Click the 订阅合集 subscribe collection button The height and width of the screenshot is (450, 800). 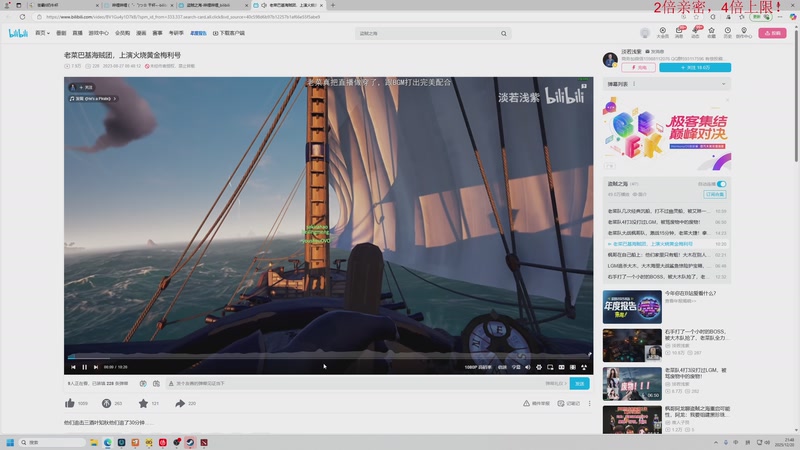pyautogui.click(x=715, y=194)
